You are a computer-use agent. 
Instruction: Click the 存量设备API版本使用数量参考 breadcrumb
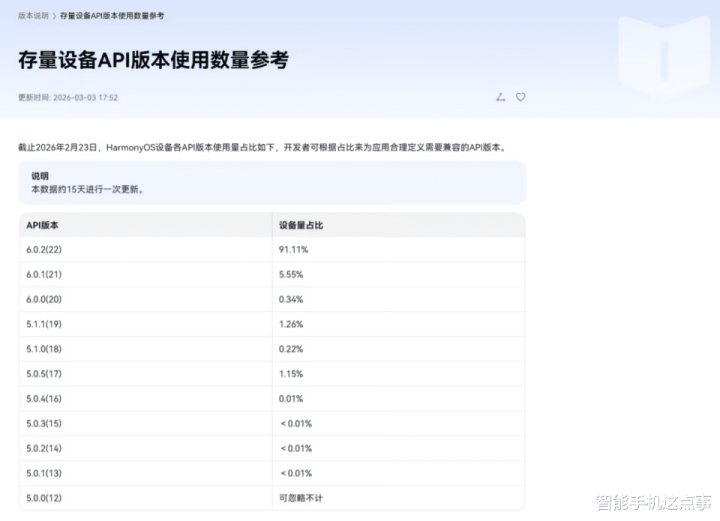[x=112, y=16]
